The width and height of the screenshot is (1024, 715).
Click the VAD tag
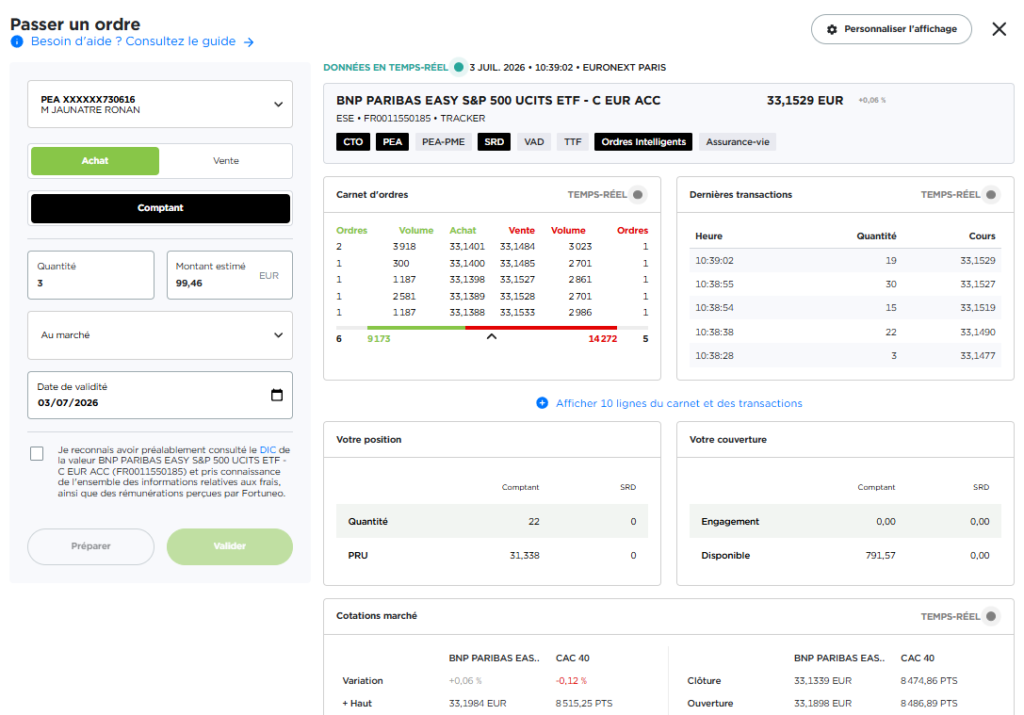pos(534,142)
